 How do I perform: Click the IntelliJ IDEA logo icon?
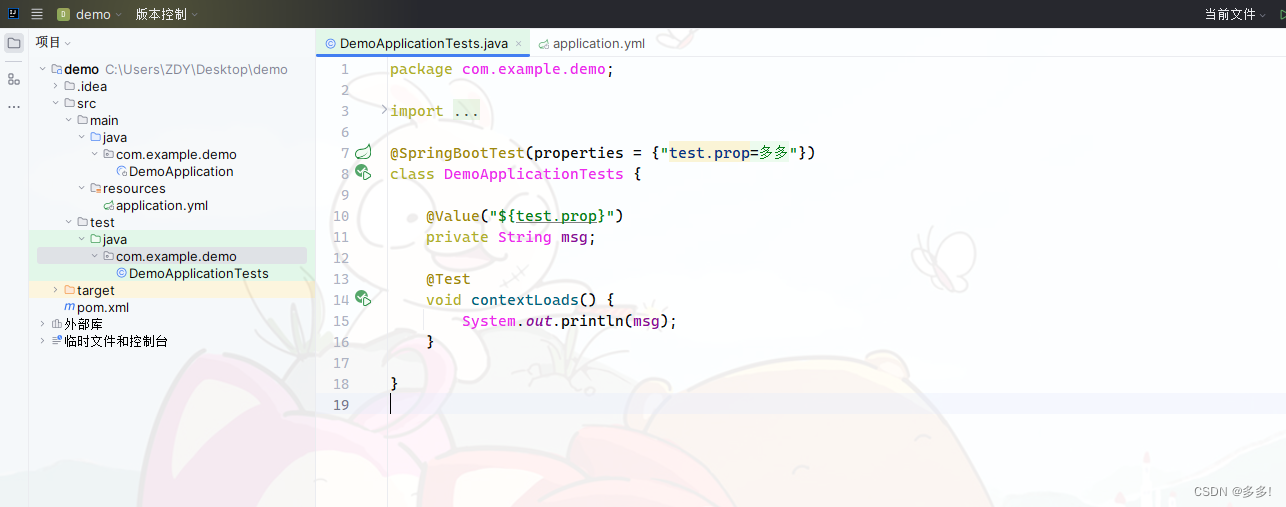pos(12,14)
